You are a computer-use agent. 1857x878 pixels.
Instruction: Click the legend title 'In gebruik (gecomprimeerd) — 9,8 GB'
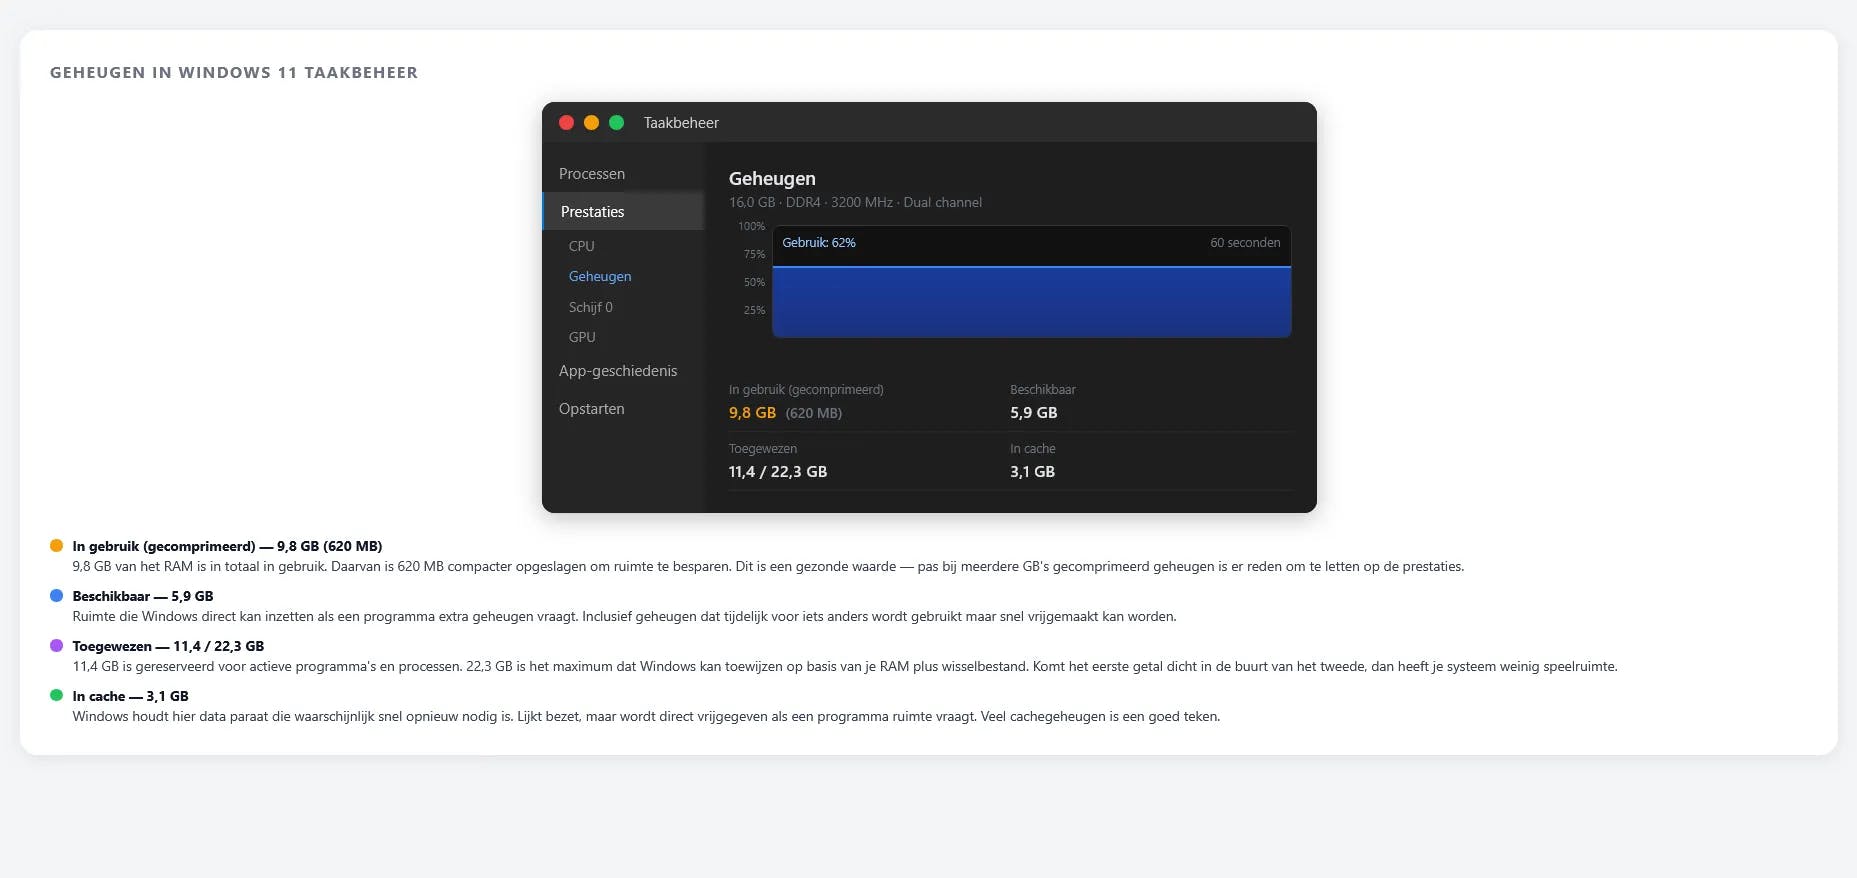[x=227, y=546]
